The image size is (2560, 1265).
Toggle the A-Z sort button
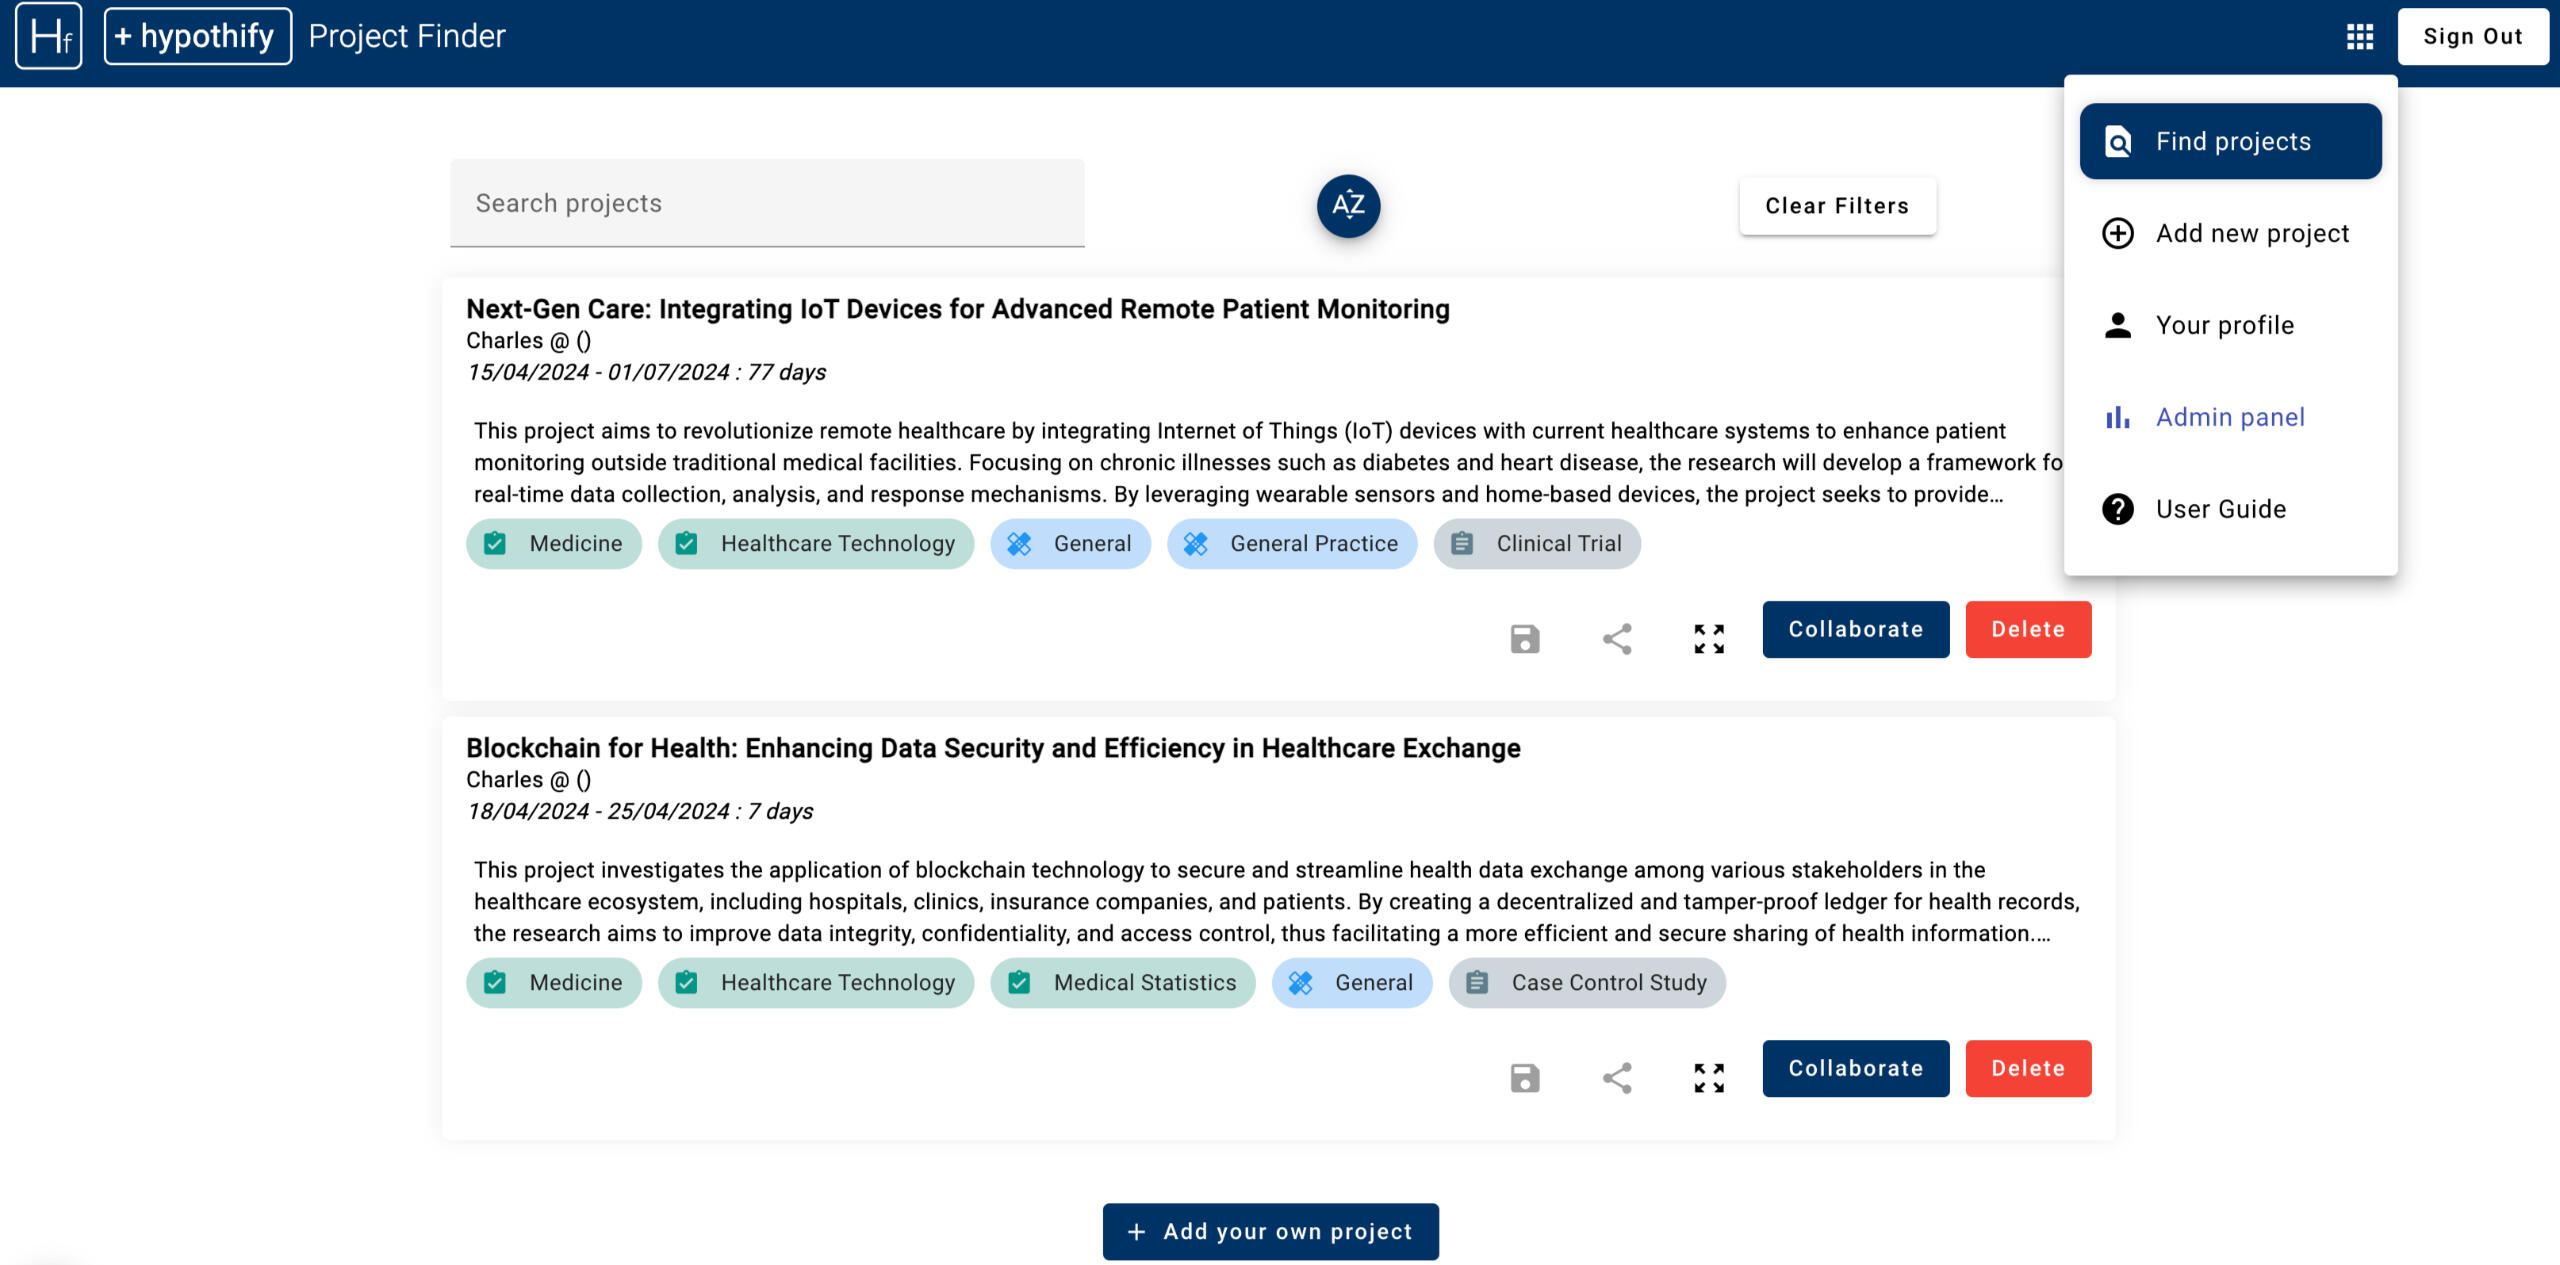1348,205
